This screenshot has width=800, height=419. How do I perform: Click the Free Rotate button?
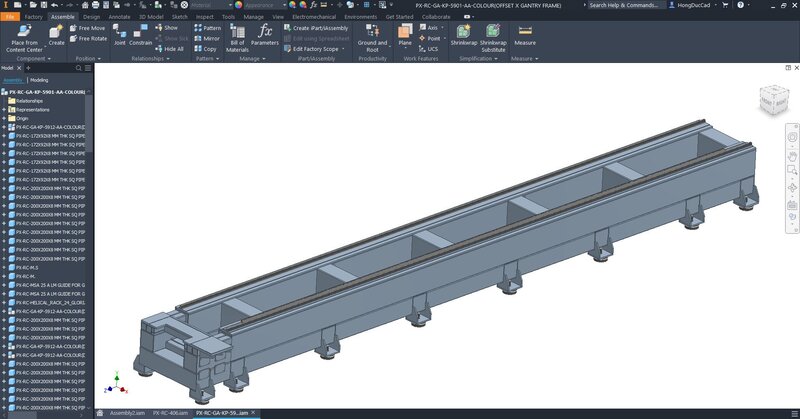coord(92,38)
